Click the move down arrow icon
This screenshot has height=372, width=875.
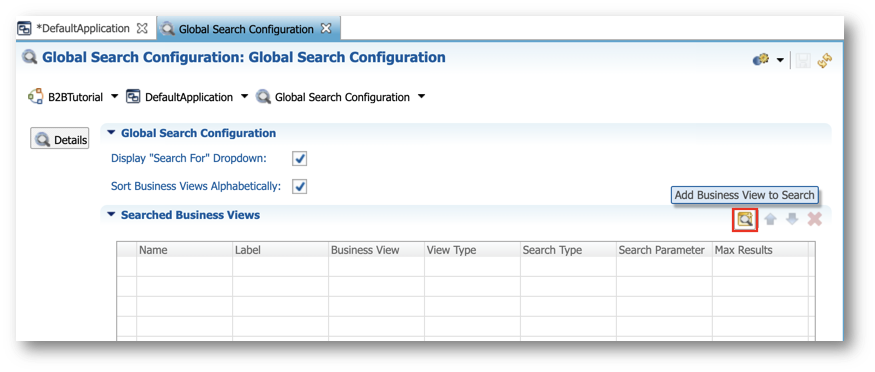tap(792, 219)
